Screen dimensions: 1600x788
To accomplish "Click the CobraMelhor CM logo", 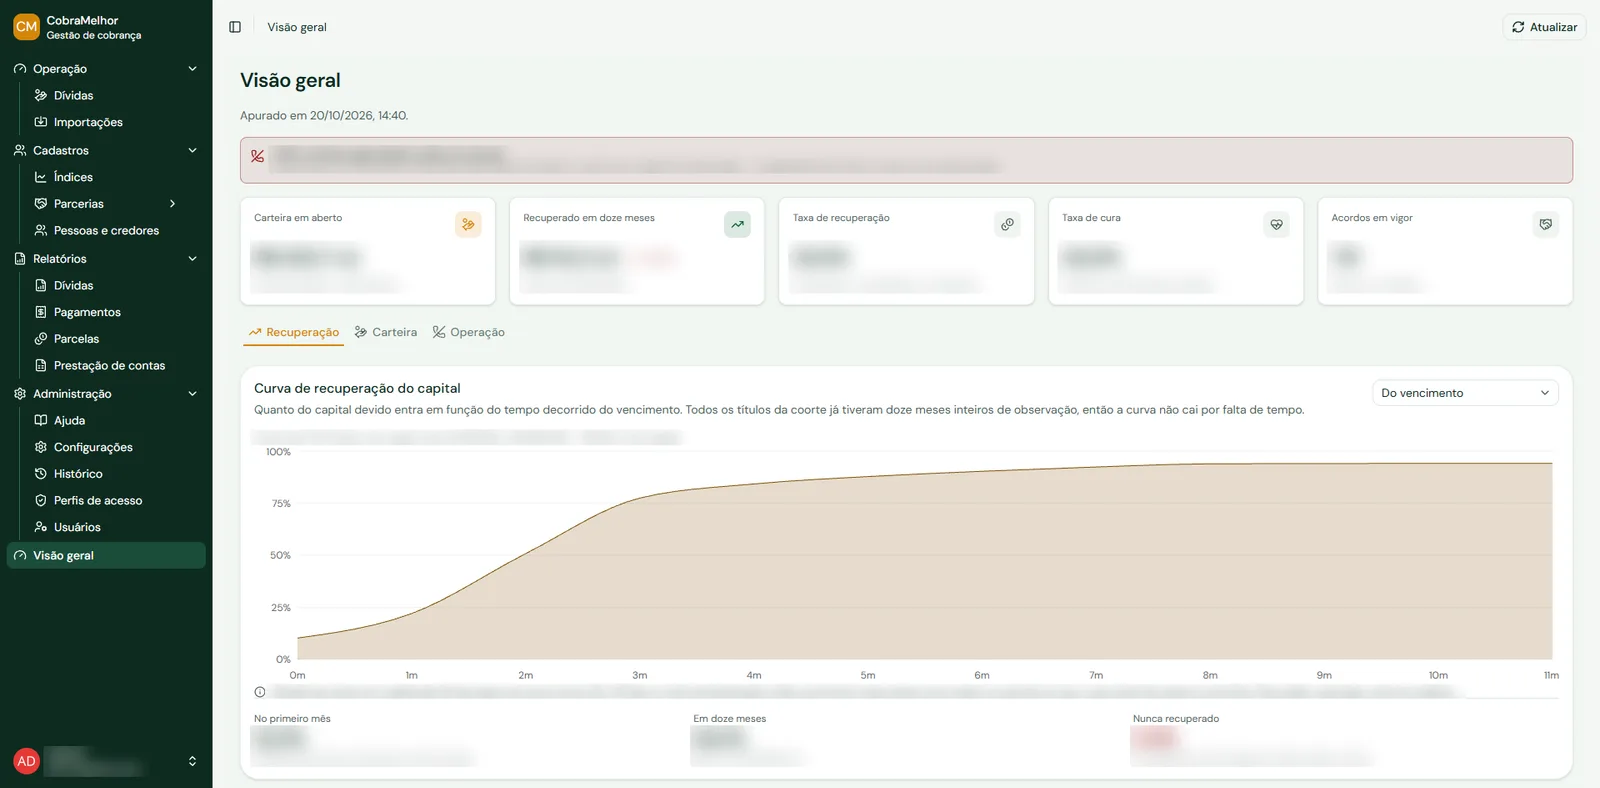I will click(x=26, y=27).
